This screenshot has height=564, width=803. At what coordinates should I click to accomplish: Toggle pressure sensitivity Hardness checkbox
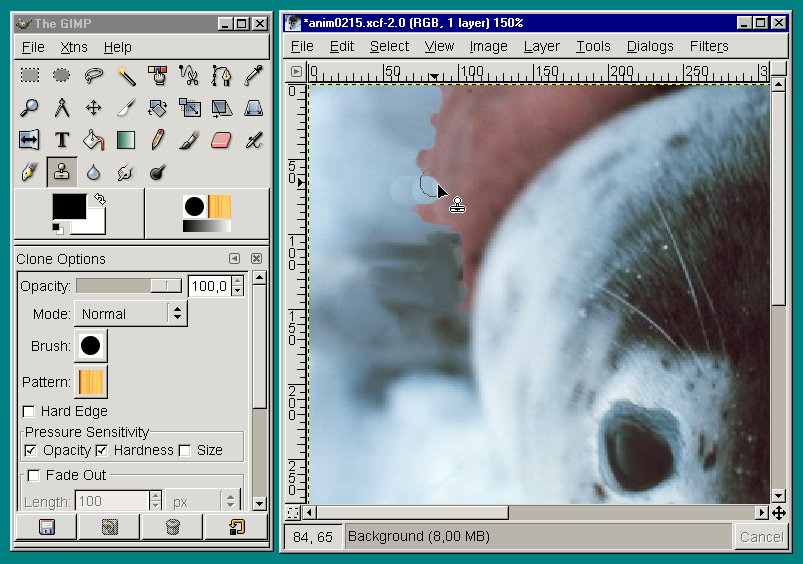click(x=101, y=450)
